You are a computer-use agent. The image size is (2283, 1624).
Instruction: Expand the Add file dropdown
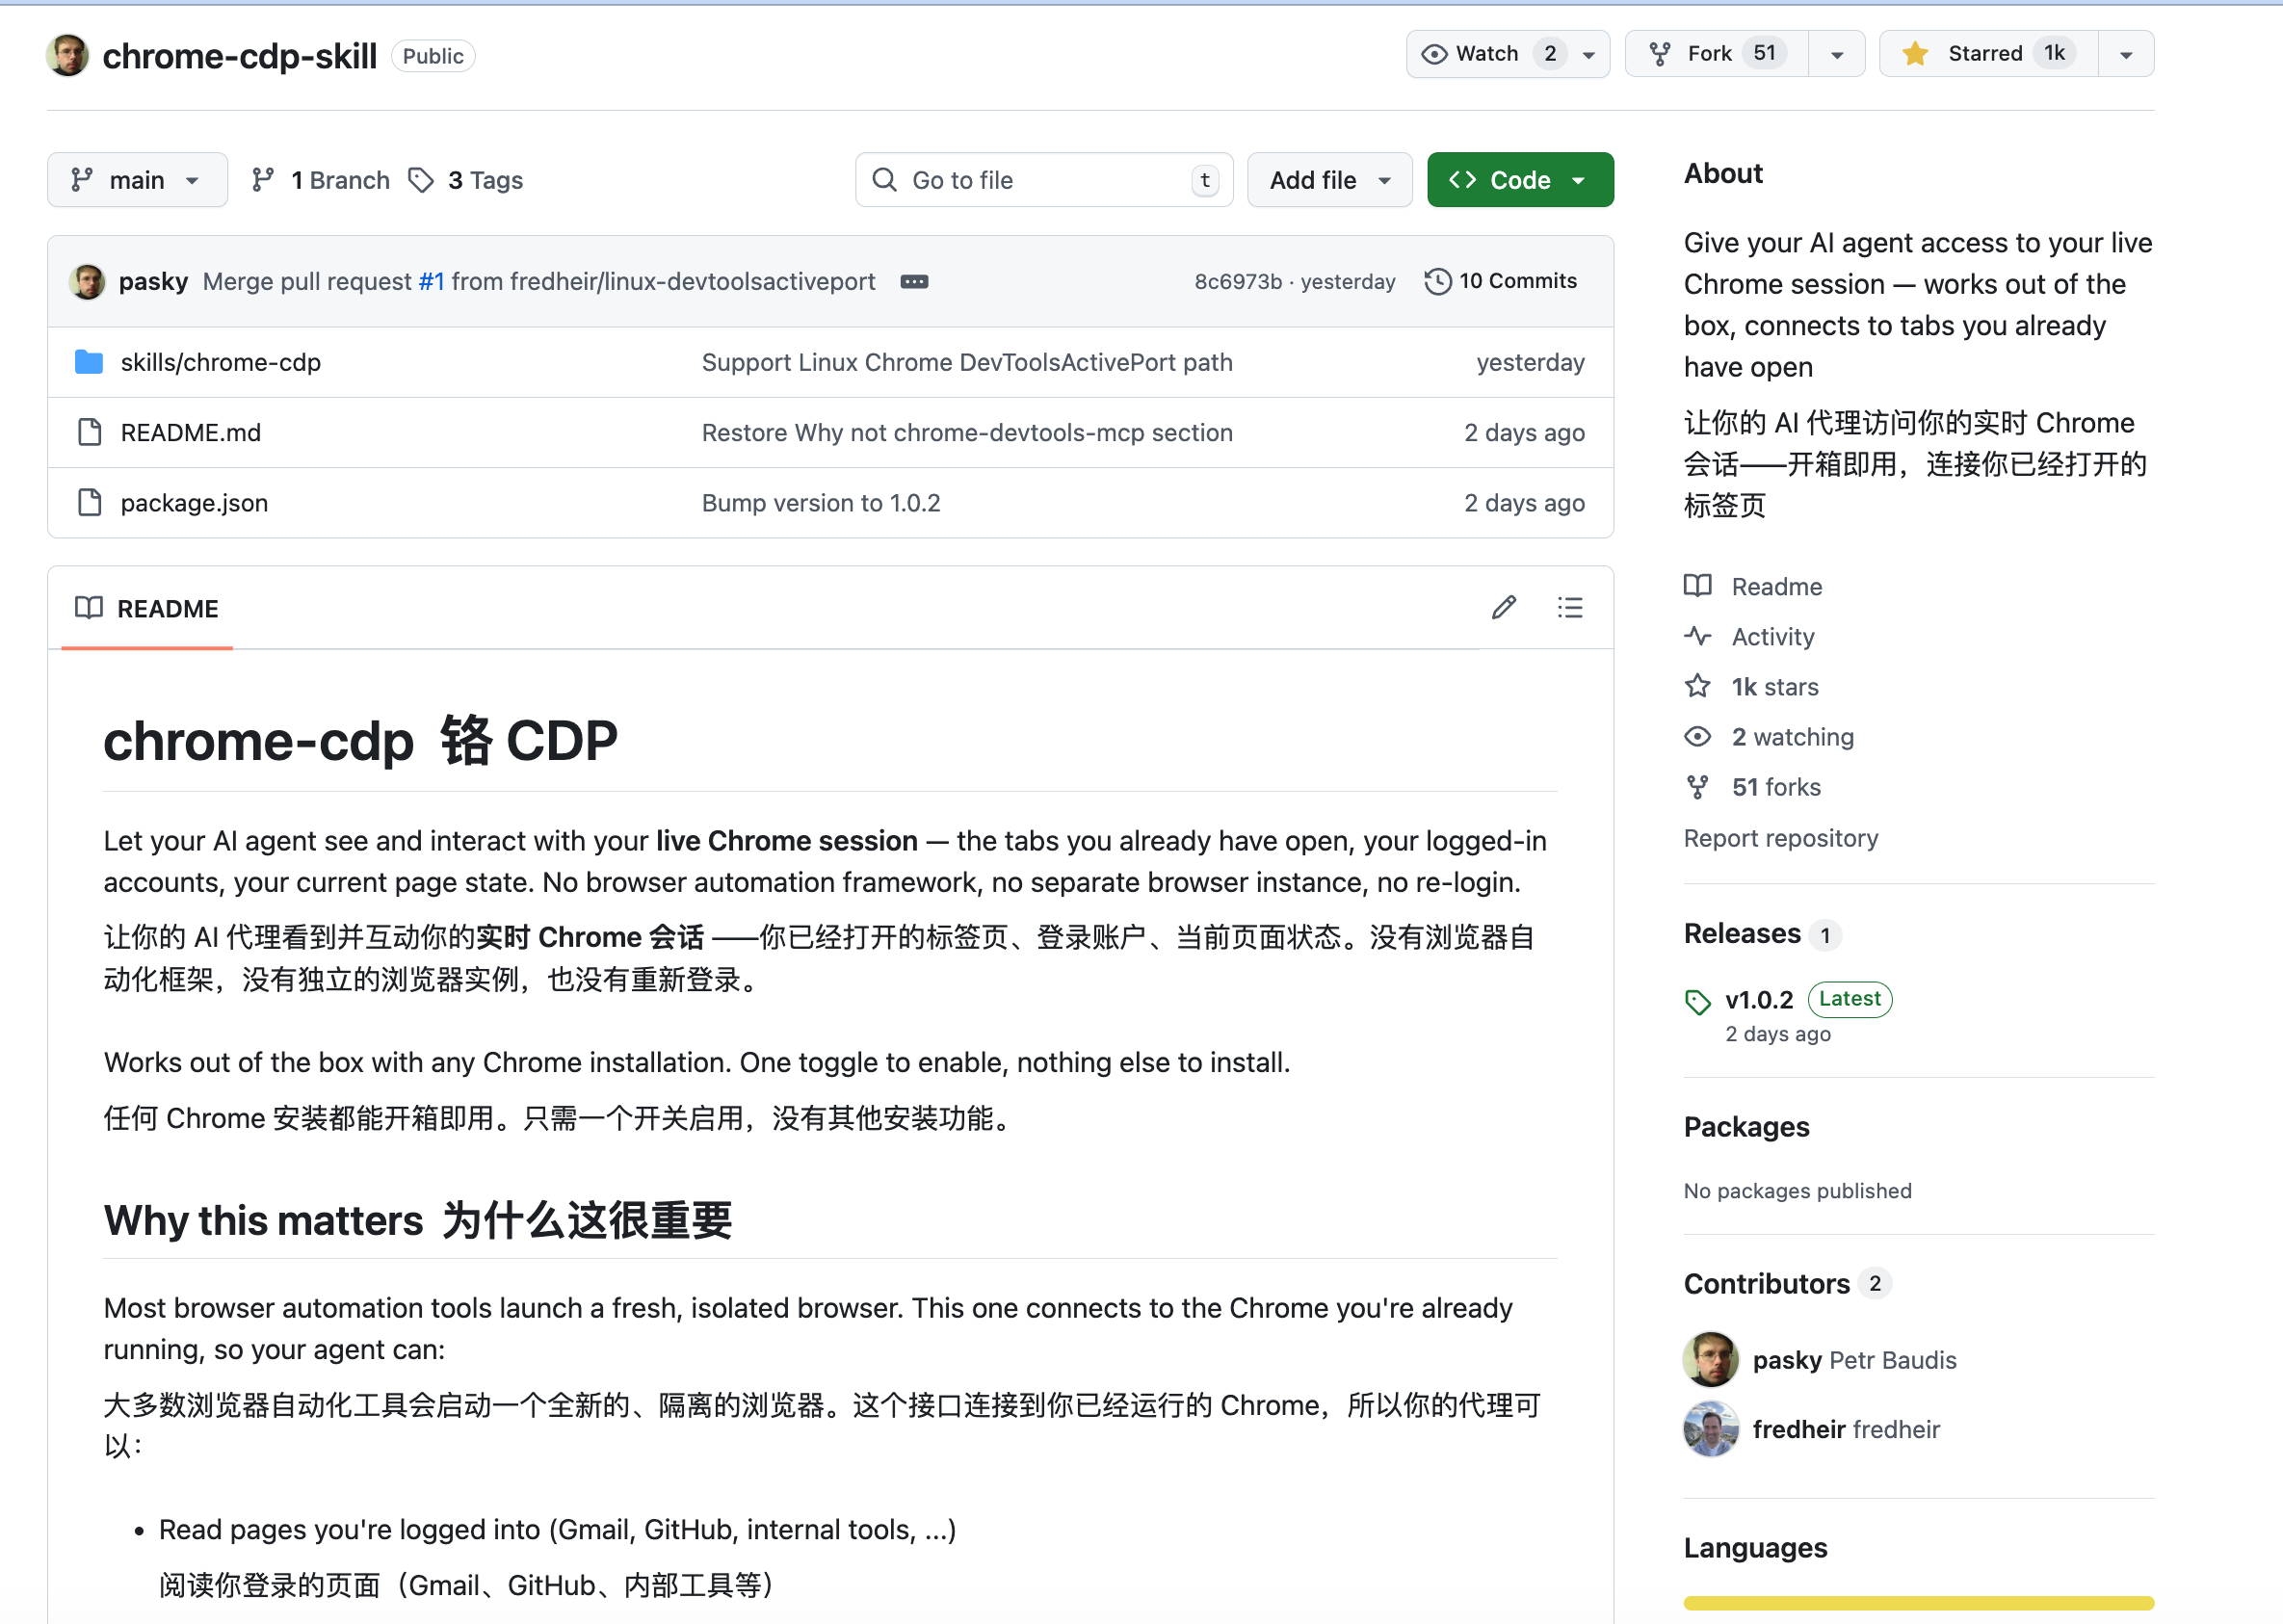click(1329, 180)
